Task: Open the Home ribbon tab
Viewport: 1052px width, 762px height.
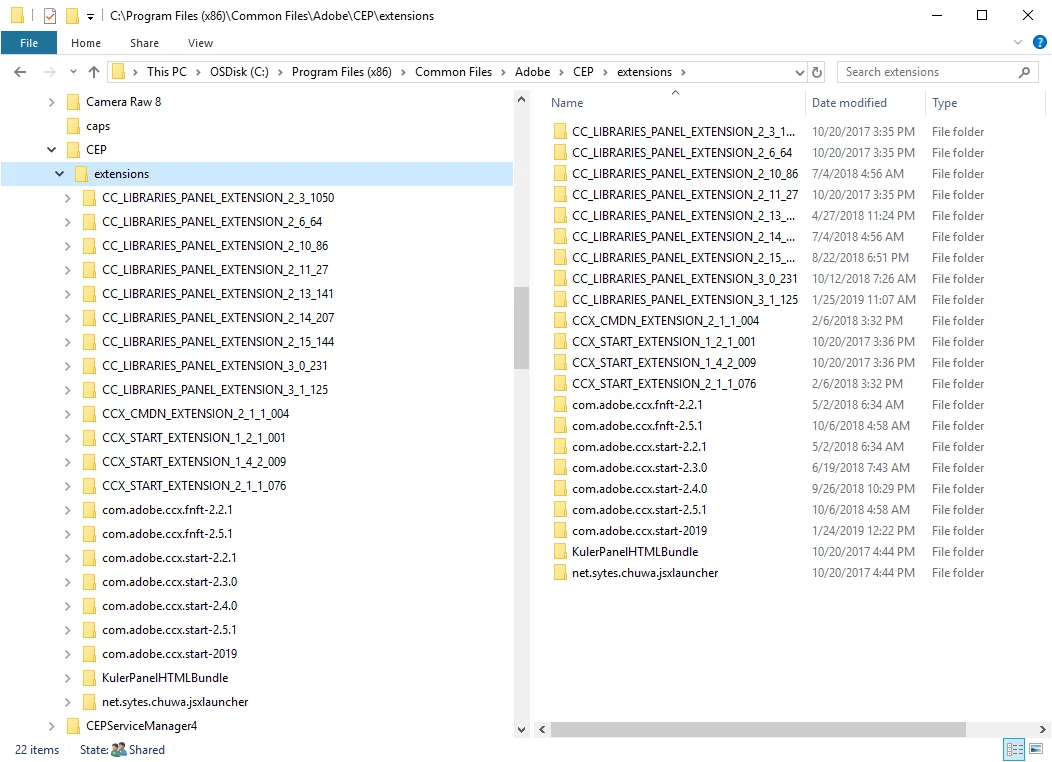Action: (x=86, y=43)
